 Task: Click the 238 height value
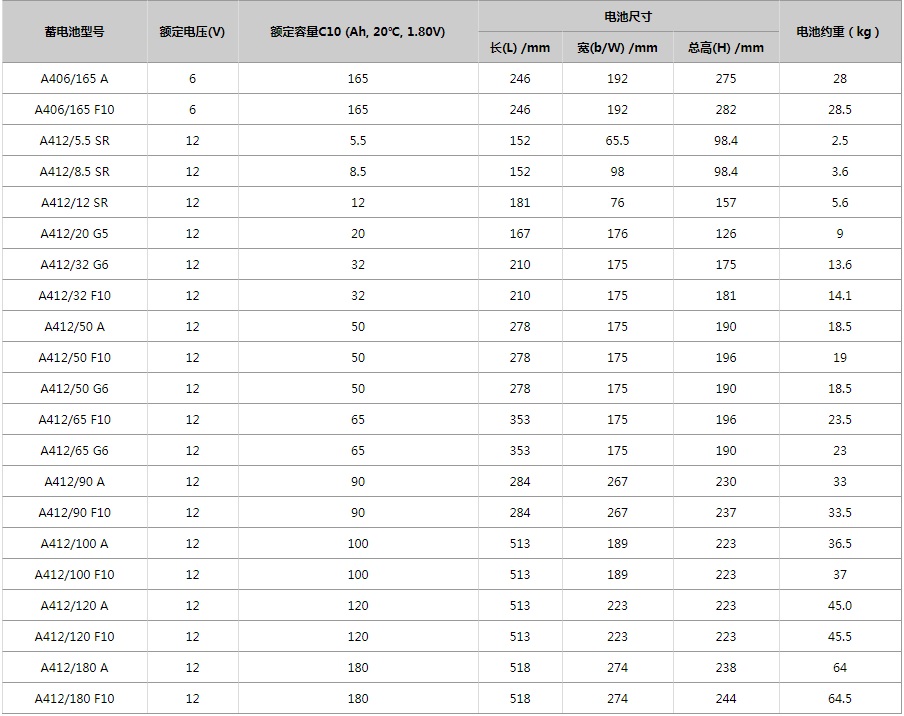pos(725,668)
